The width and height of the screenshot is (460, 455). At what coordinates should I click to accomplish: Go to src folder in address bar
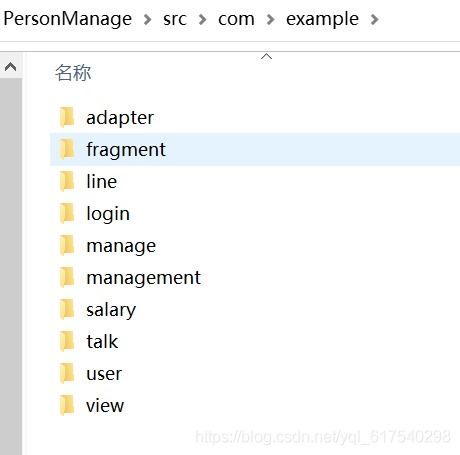tap(175, 19)
